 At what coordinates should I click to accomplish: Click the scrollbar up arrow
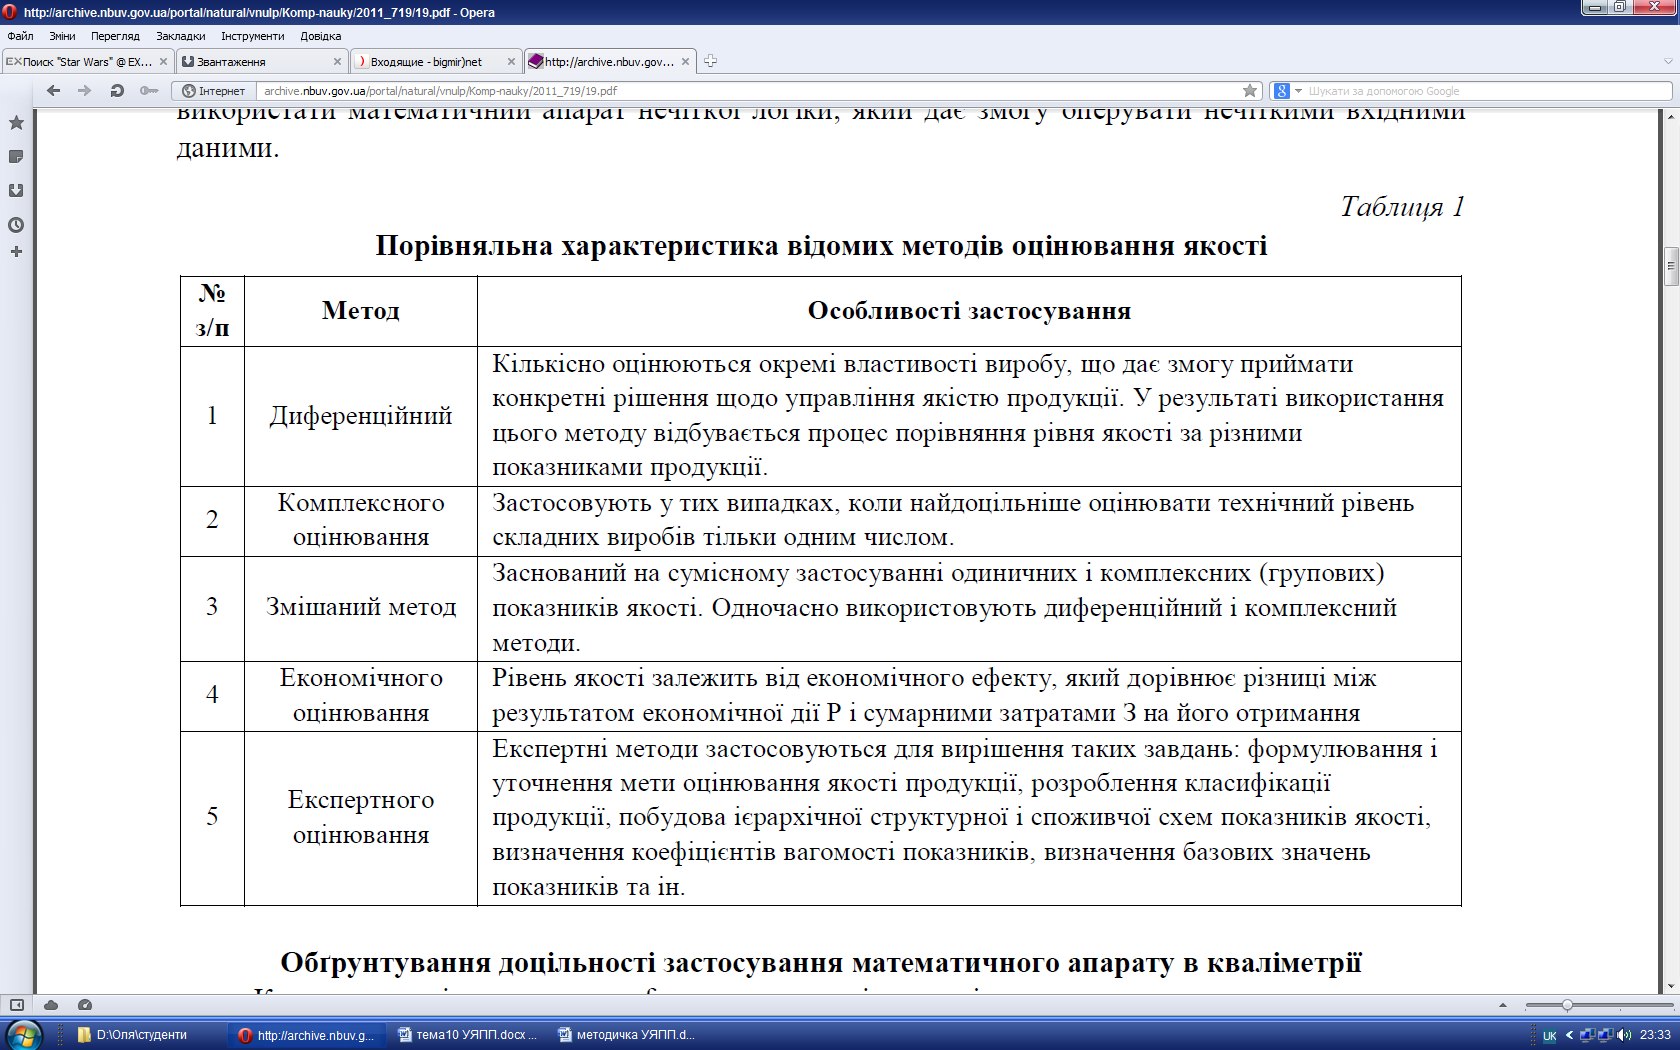(x=1670, y=117)
